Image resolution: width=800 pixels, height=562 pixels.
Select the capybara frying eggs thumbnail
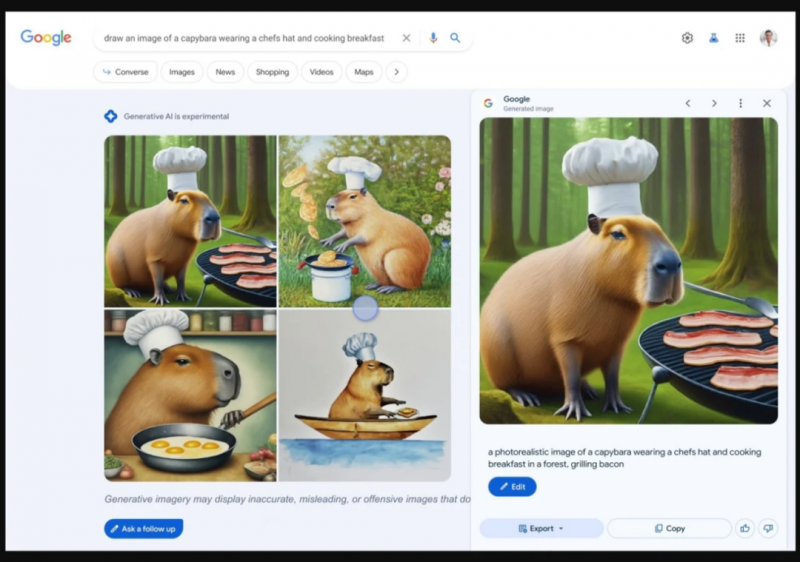click(x=190, y=396)
